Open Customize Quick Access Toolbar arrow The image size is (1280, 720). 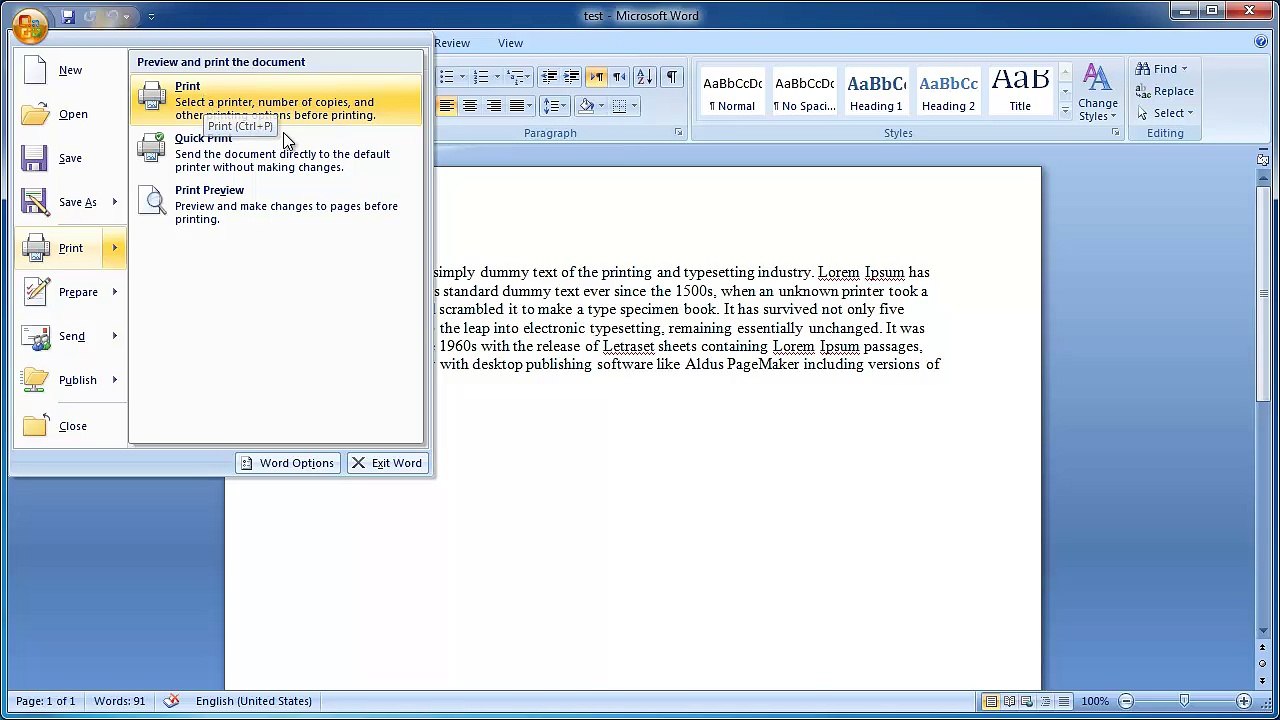pos(151,17)
